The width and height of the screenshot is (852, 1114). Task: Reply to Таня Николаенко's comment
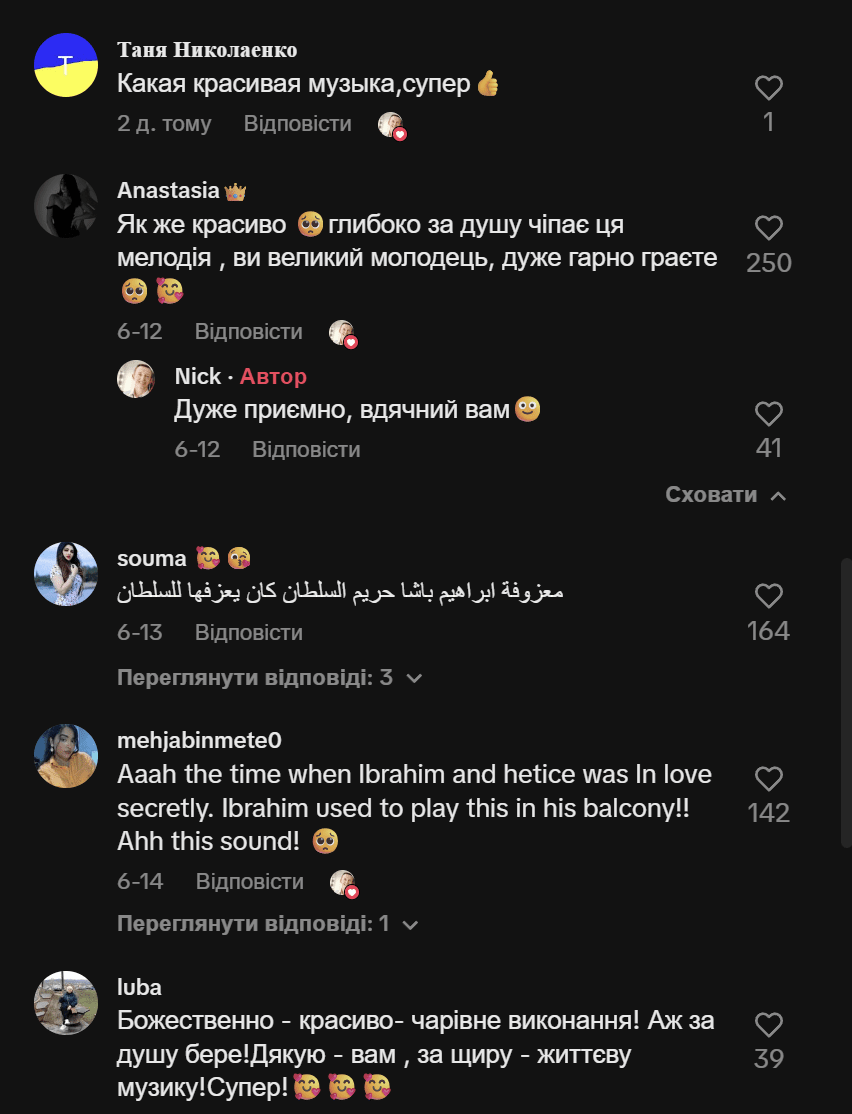click(x=298, y=124)
